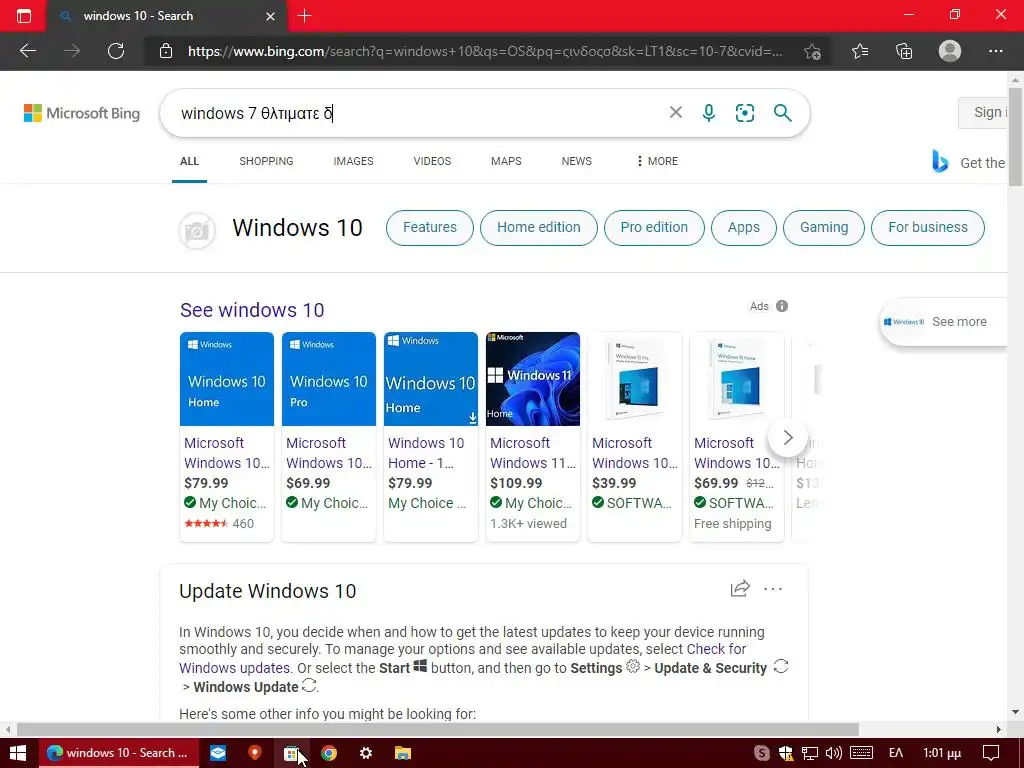
Task: Open Edge Settings and more menu
Action: point(995,51)
